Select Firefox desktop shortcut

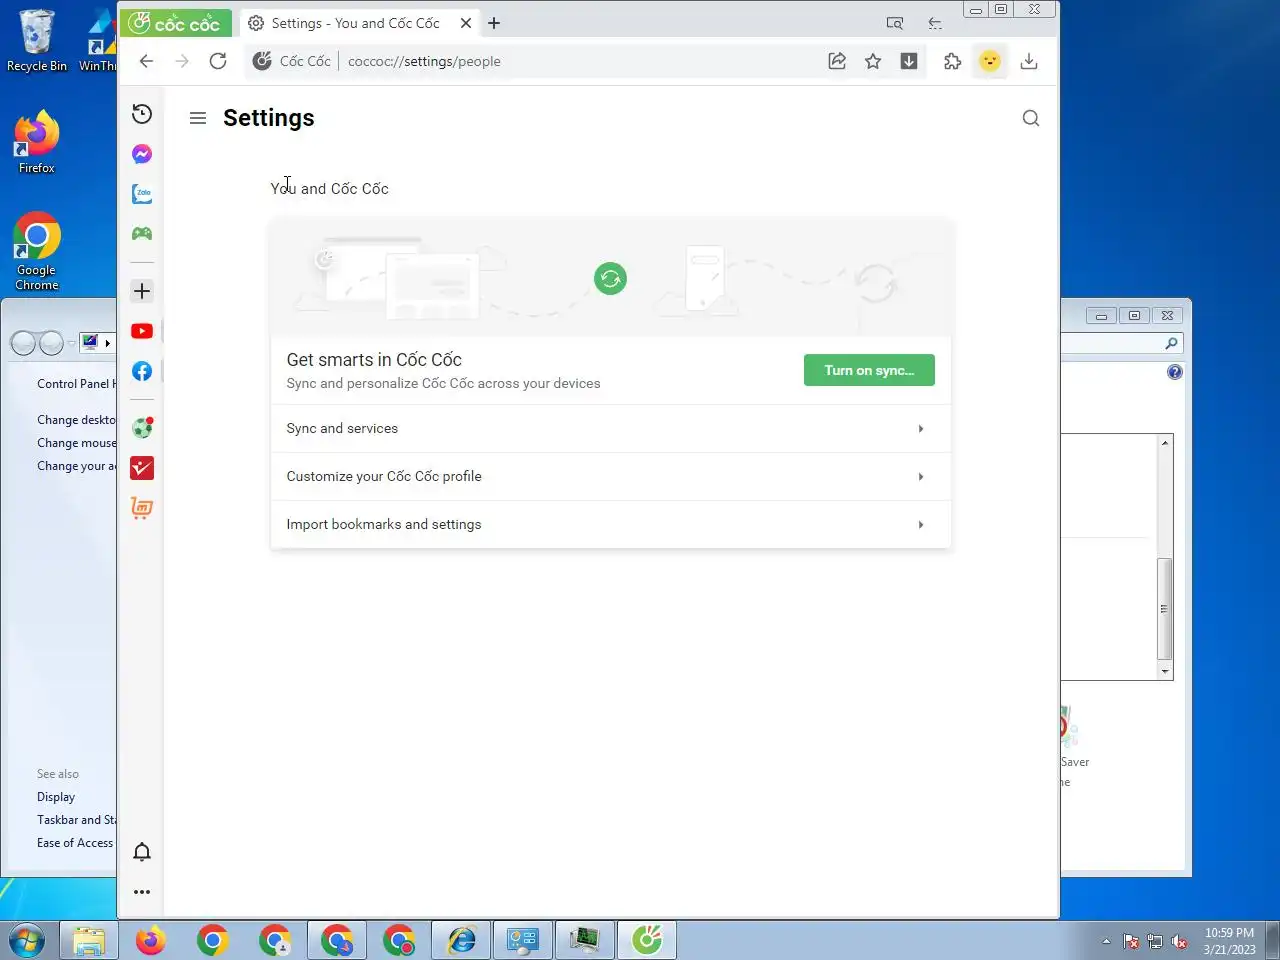pos(36,142)
